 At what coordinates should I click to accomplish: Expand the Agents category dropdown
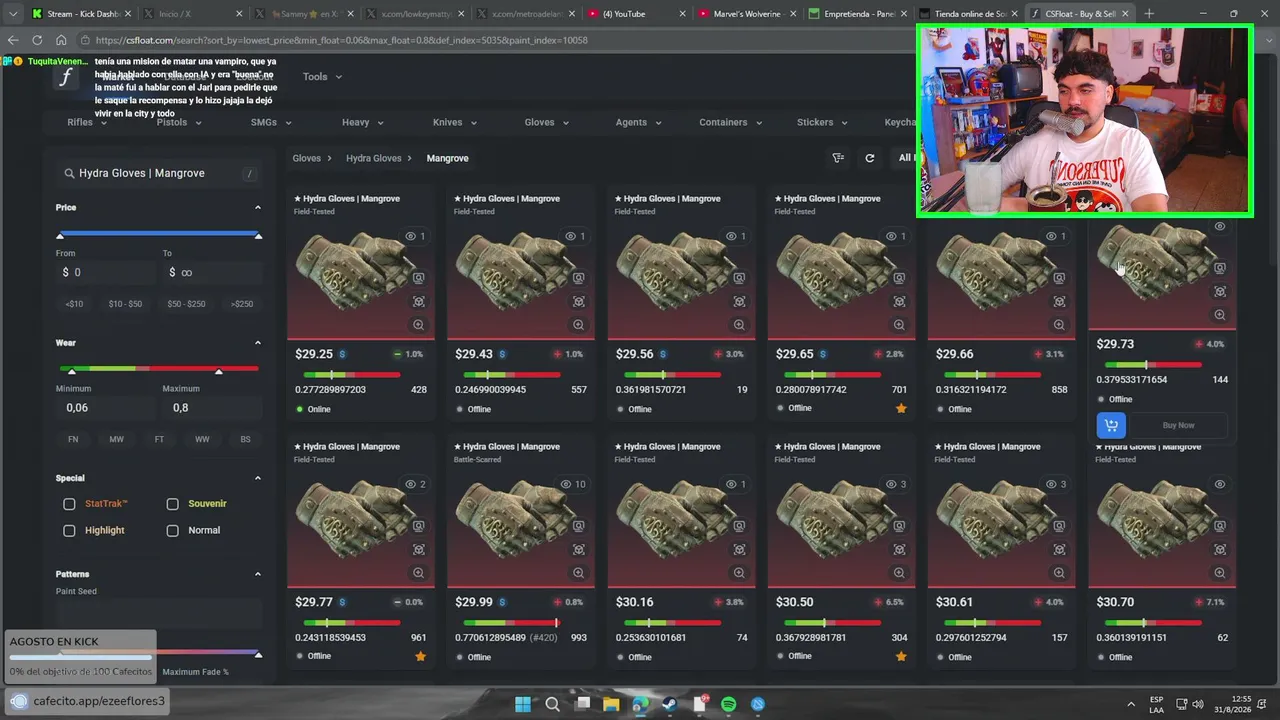638,122
